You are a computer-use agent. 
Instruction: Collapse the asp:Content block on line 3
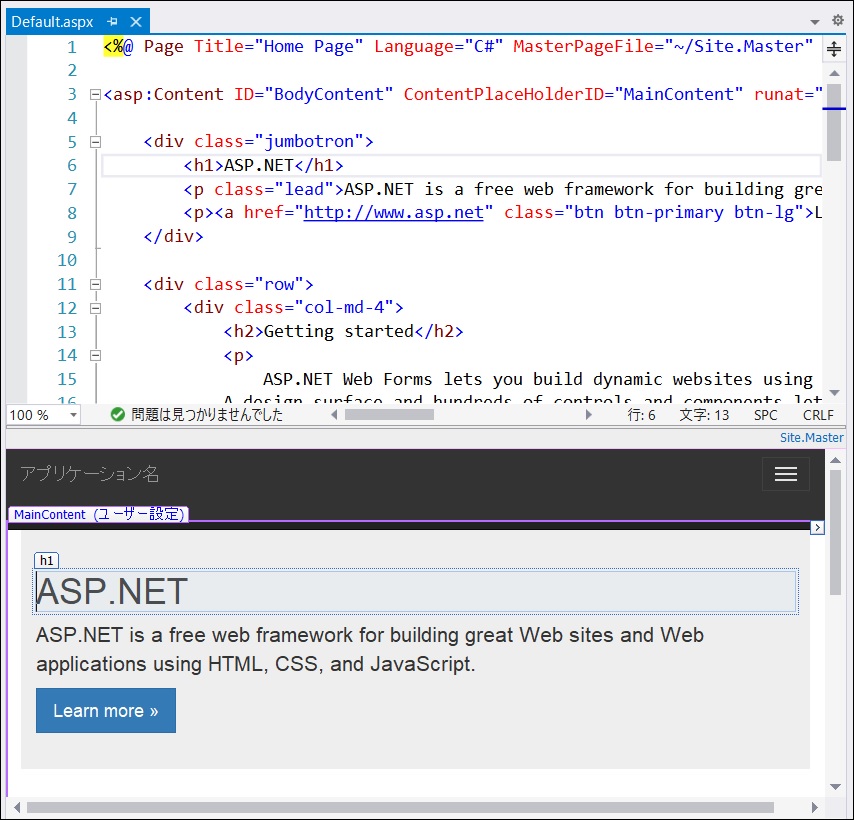point(95,95)
